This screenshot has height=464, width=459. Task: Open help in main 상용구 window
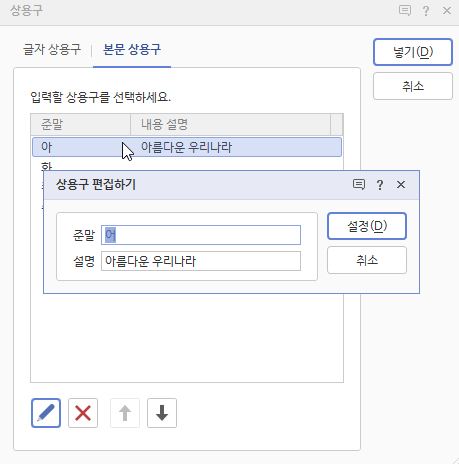426,11
